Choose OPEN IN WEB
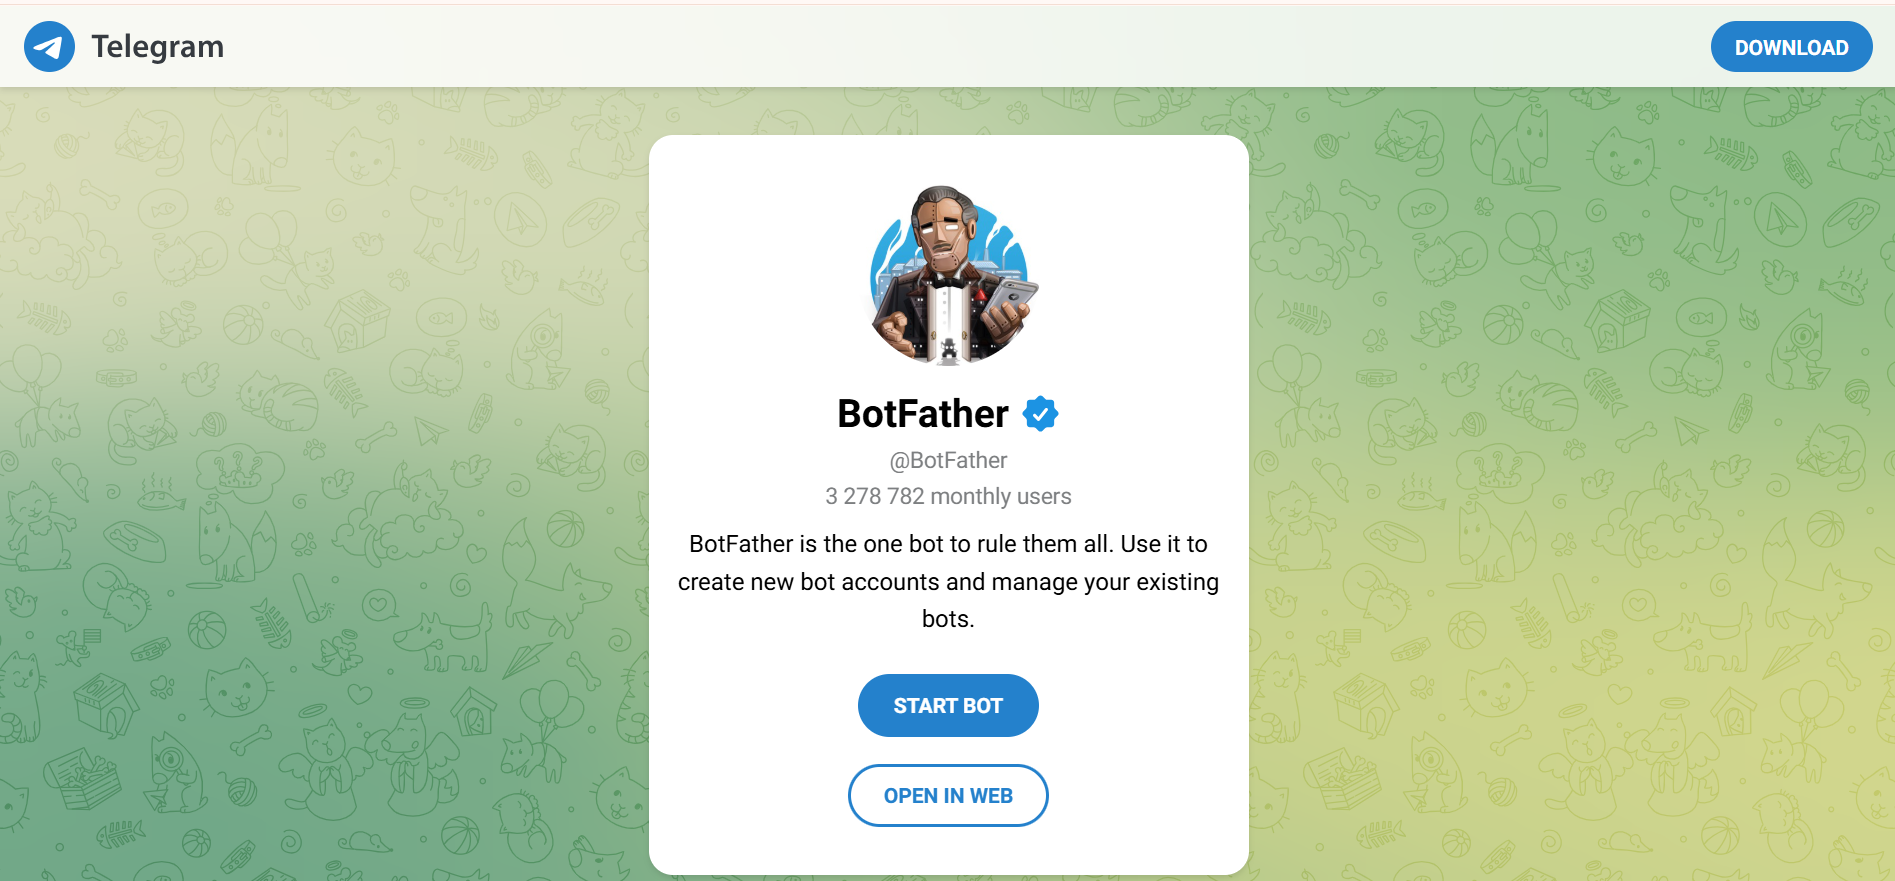1895x881 pixels. [x=948, y=796]
